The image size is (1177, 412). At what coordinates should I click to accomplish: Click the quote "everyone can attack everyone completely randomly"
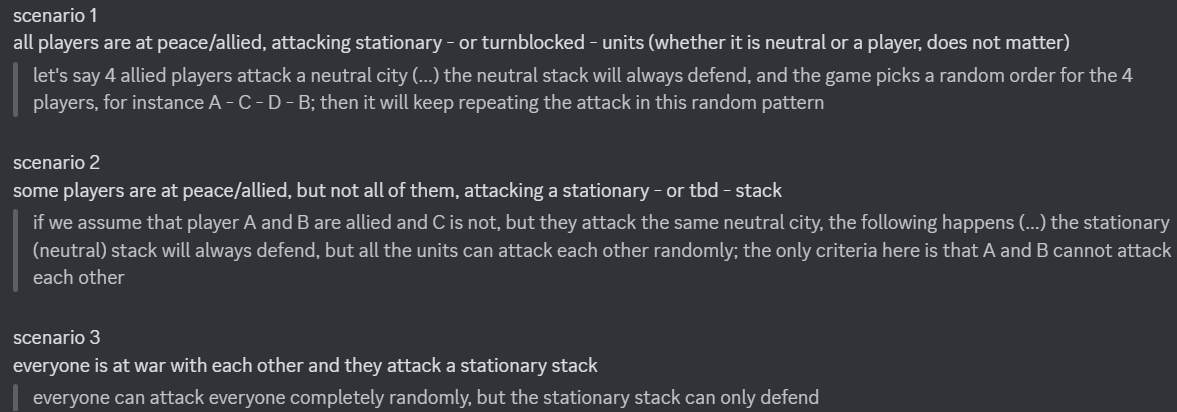point(426,398)
